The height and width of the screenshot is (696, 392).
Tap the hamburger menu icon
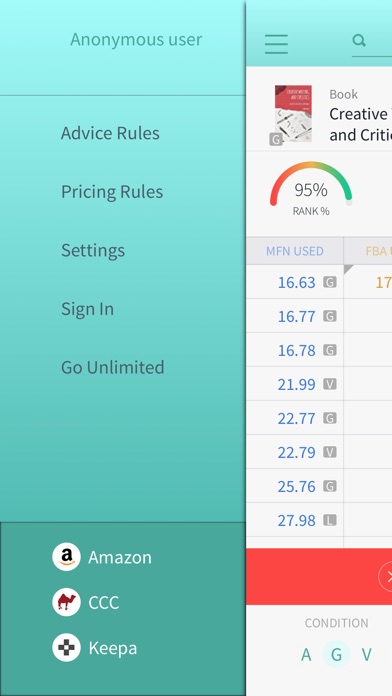coord(276,44)
